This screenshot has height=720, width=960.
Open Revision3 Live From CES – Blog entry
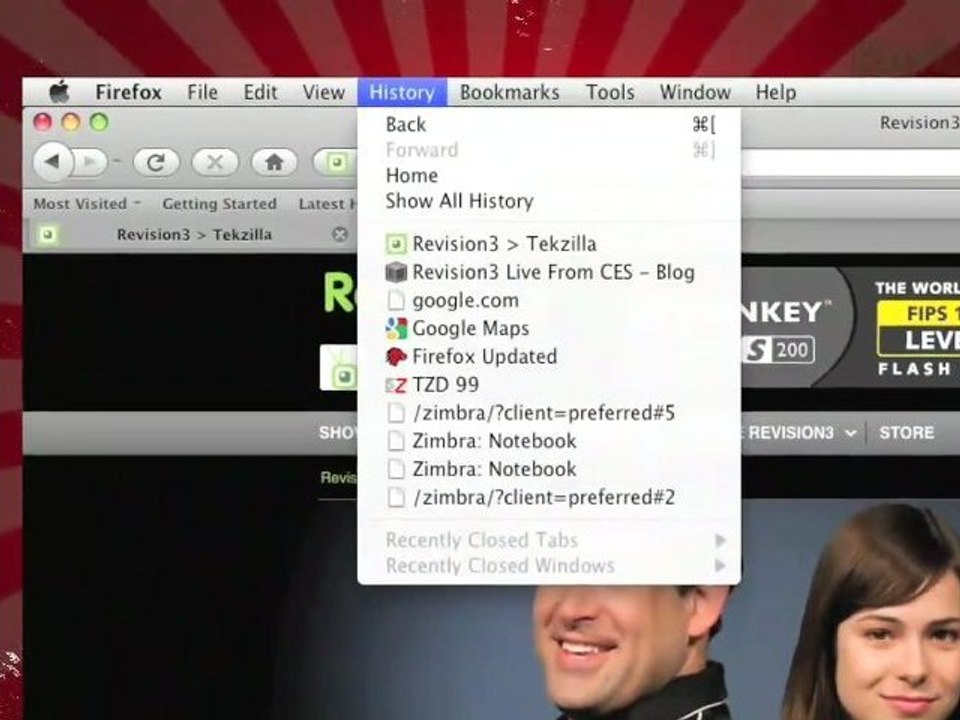tap(549, 272)
